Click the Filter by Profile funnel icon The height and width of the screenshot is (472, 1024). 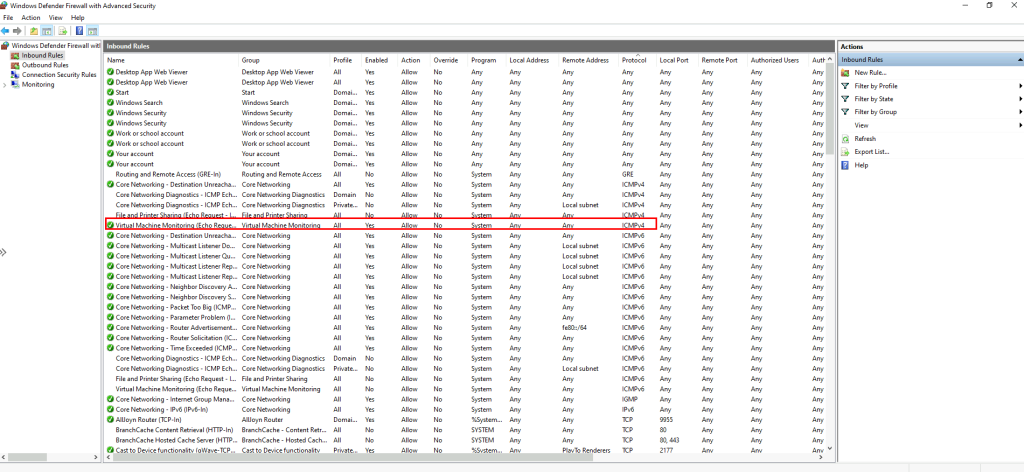pyautogui.click(x=845, y=86)
